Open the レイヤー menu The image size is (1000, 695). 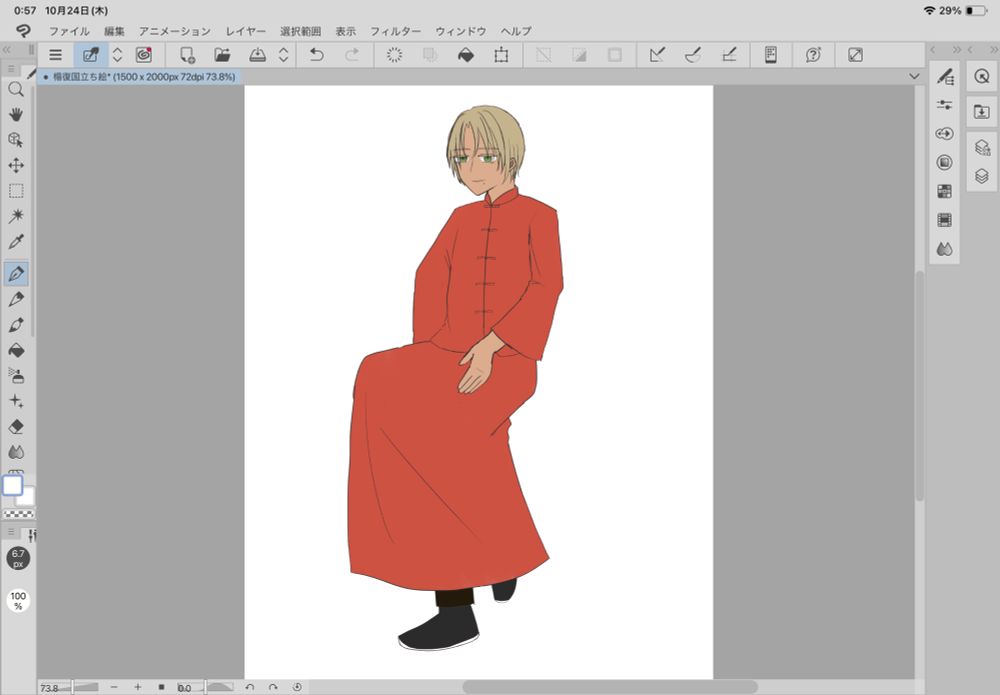[x=246, y=31]
